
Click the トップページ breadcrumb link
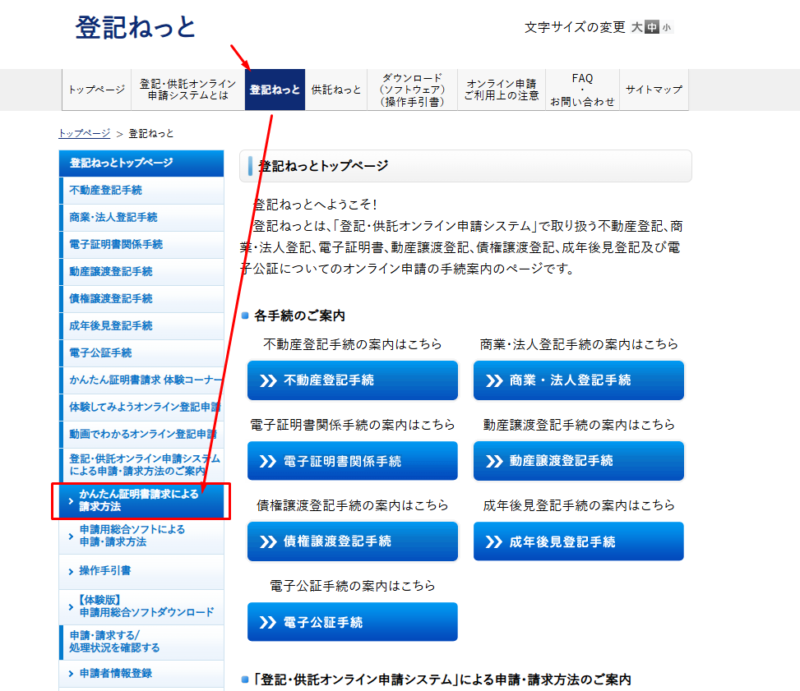coord(84,133)
